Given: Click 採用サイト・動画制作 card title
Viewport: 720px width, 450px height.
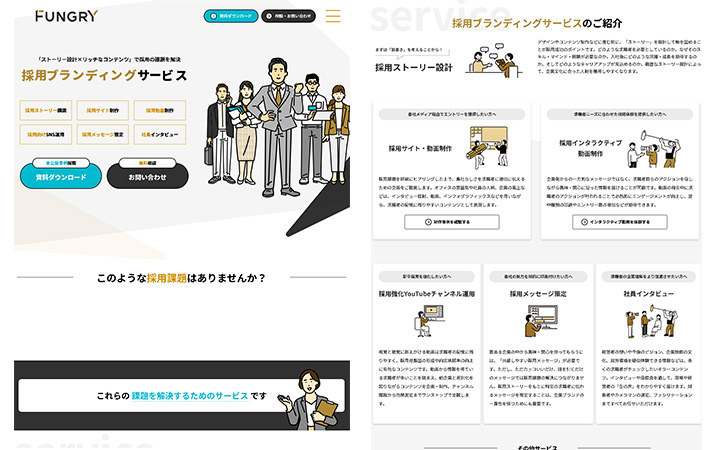Looking at the screenshot, I should point(420,148).
